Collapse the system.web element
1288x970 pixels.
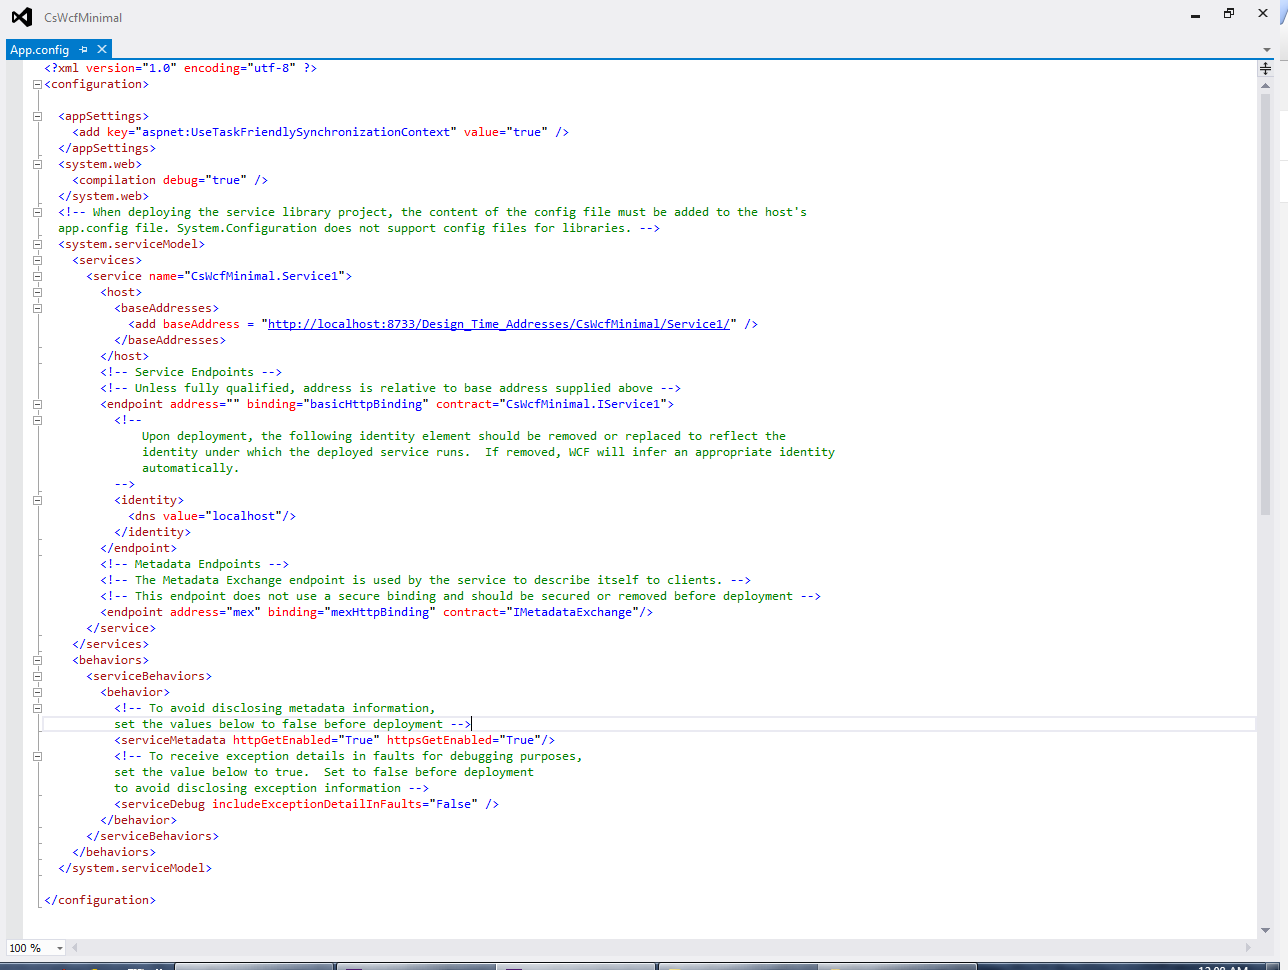click(37, 163)
